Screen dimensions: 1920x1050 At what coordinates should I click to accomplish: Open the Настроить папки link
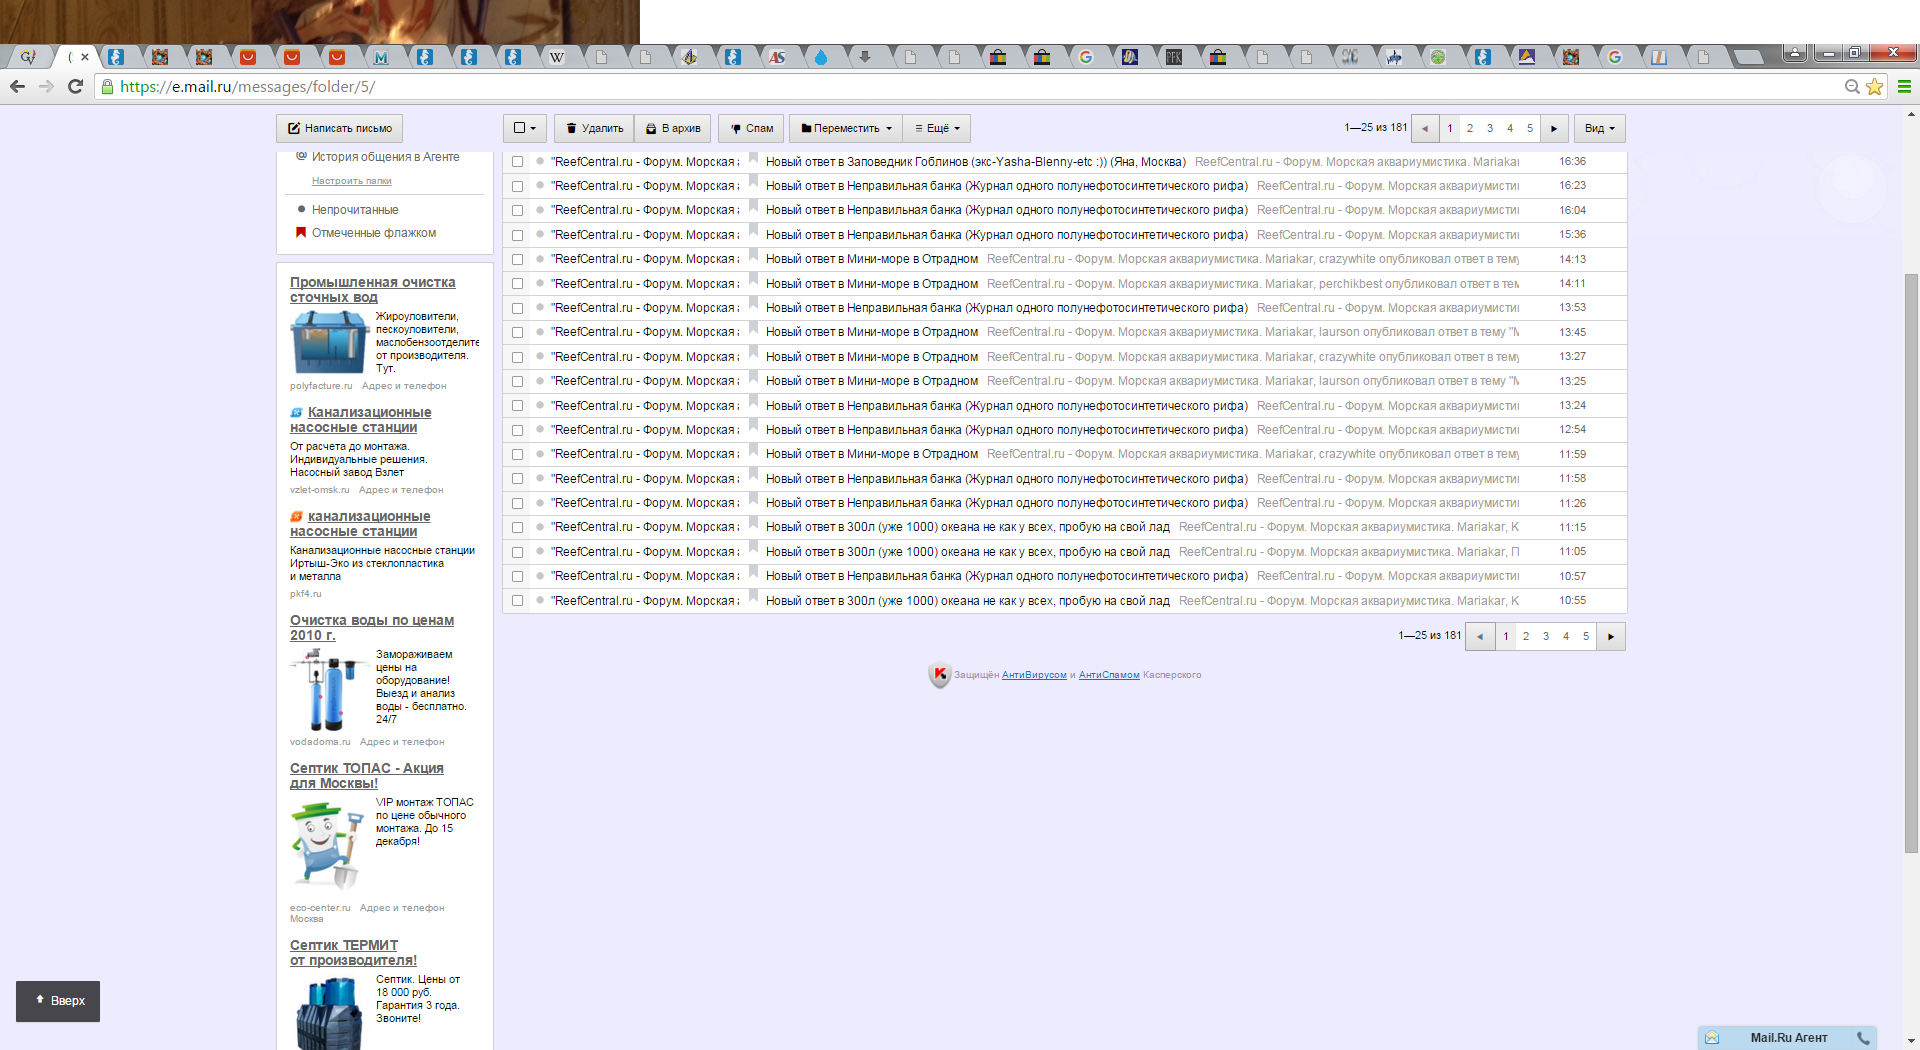pos(351,181)
